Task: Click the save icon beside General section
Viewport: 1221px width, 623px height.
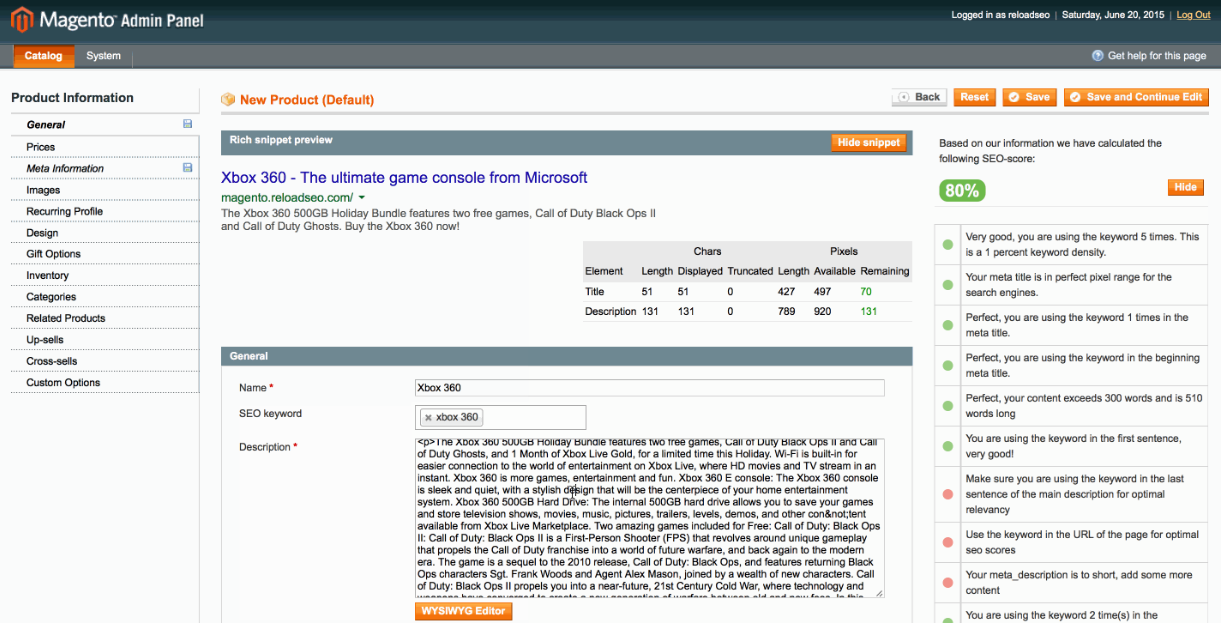Action: click(187, 124)
